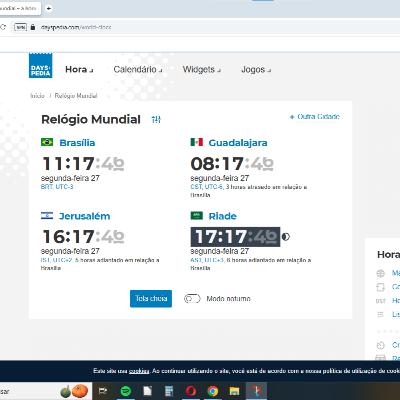Viewport: 400px width, 400px height.
Task: Open the Hora dropdown menu
Action: click(79, 69)
